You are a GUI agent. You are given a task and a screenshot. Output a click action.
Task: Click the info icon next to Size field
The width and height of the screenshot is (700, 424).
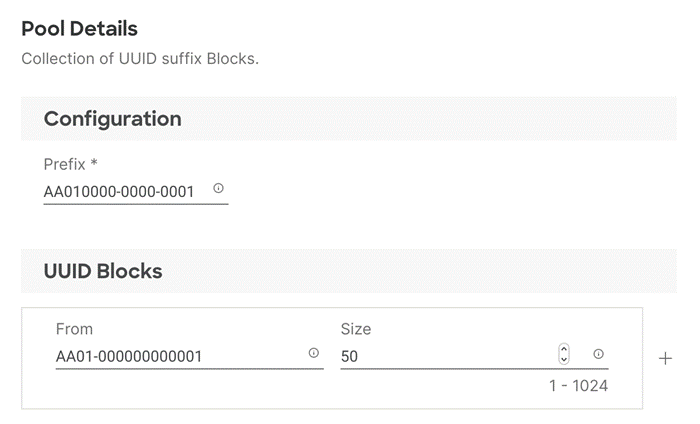click(x=598, y=353)
